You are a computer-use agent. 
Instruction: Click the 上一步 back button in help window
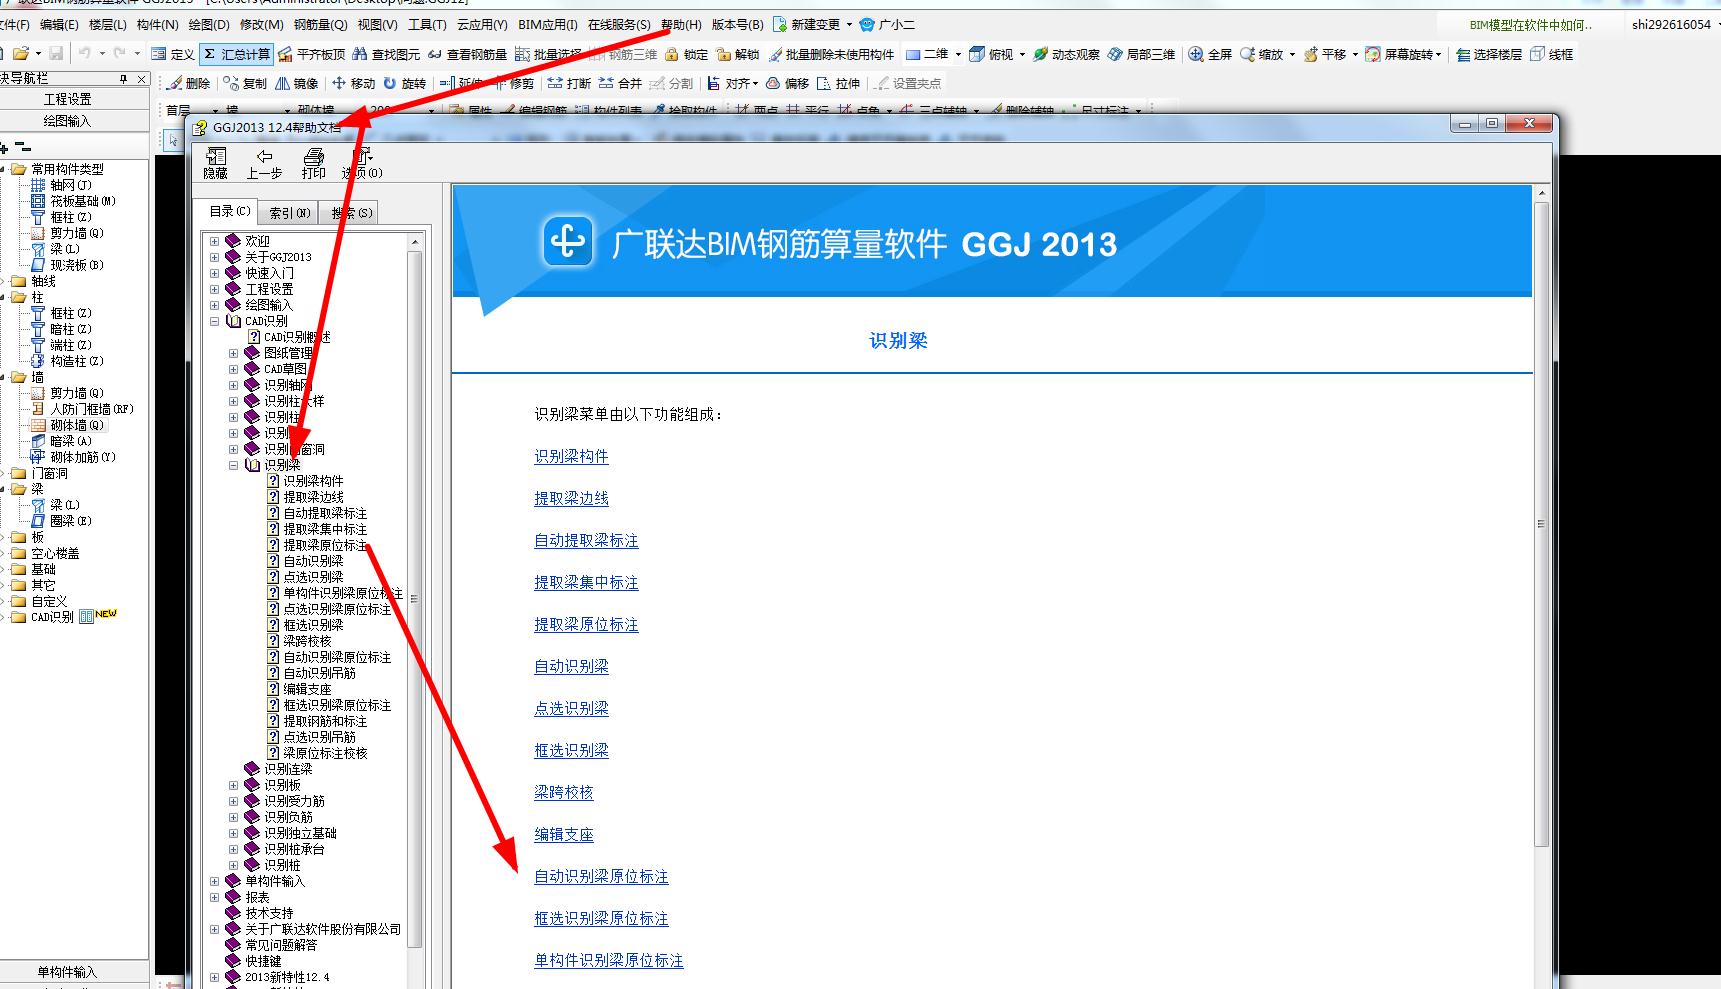[264, 163]
